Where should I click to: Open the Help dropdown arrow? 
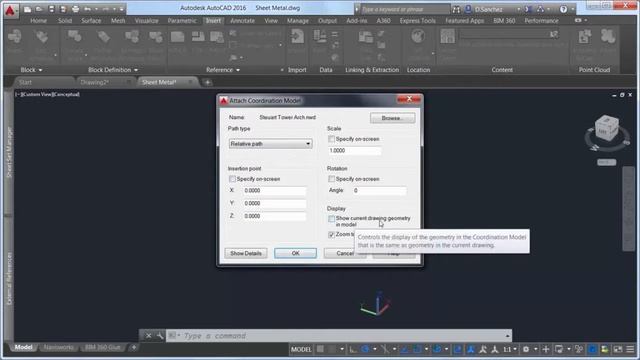click(572, 9)
